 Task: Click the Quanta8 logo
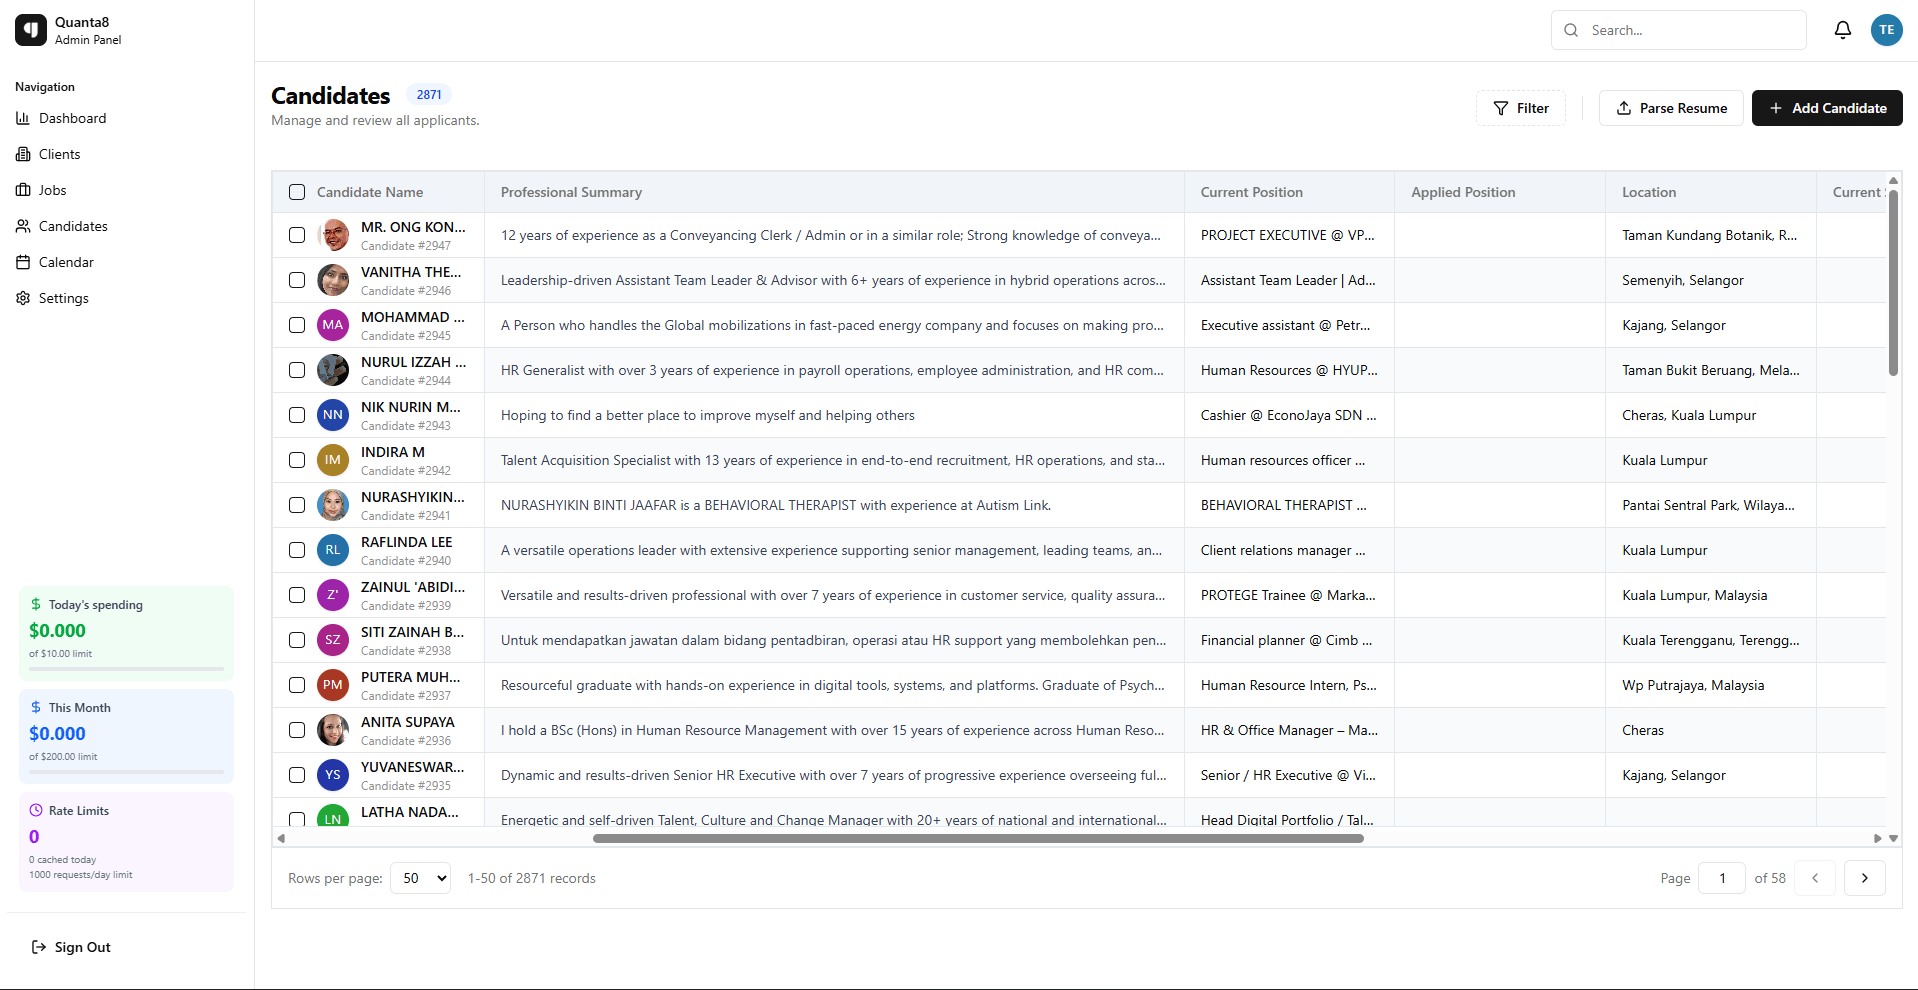coord(30,30)
